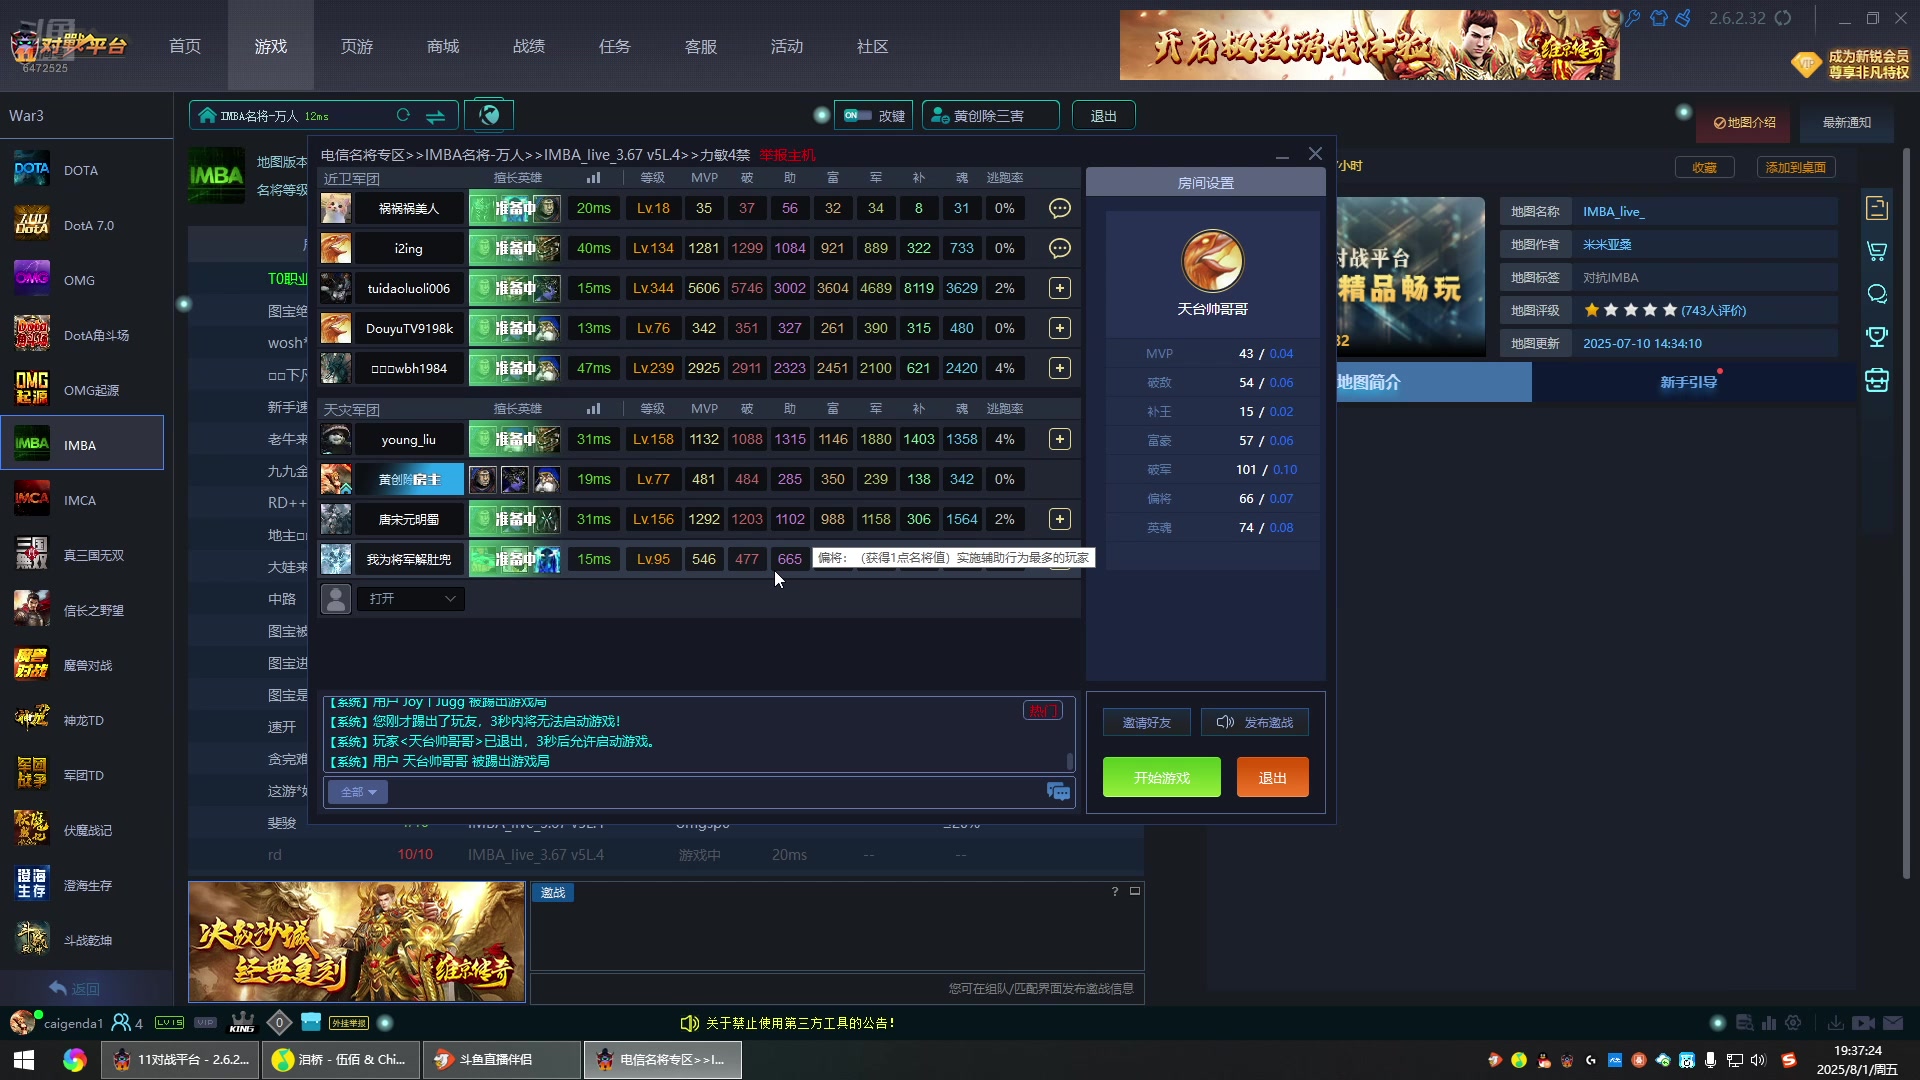This screenshot has height=1080, width=1920.
Task: Select DOTA in the game list
Action: (82, 171)
